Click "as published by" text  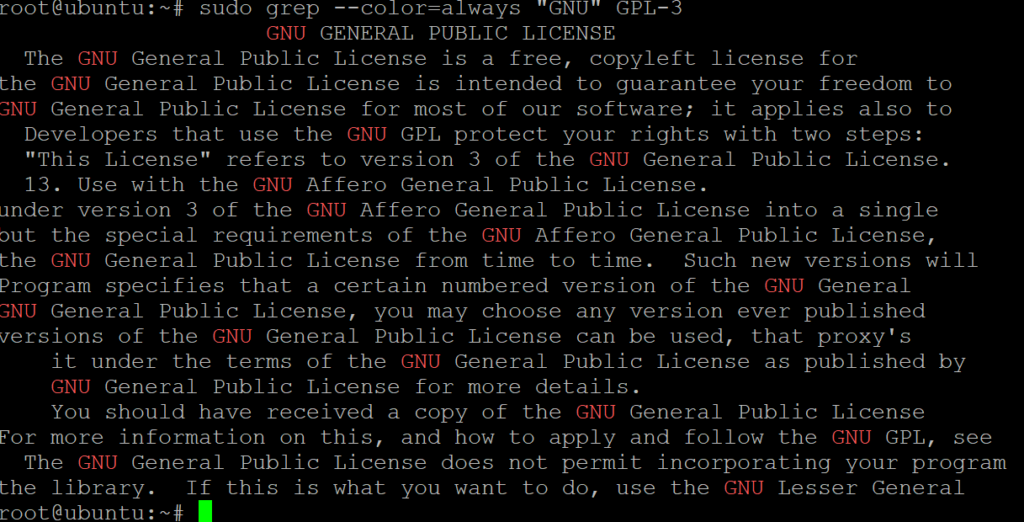[865, 361]
